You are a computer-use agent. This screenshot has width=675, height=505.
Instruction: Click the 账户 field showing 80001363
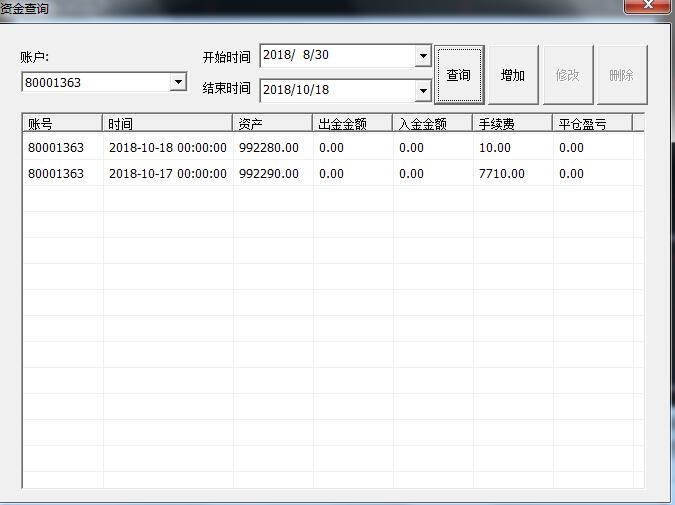pos(95,82)
